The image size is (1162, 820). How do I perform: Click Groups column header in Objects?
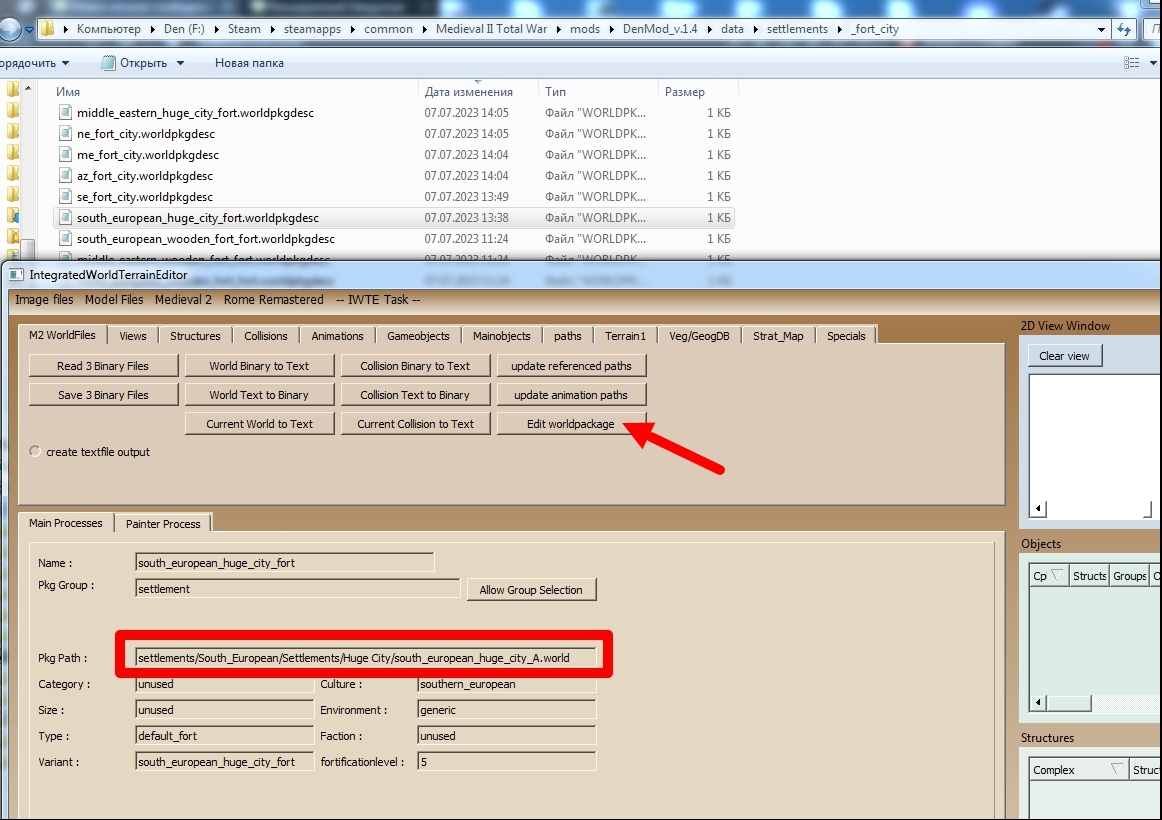click(x=1129, y=576)
